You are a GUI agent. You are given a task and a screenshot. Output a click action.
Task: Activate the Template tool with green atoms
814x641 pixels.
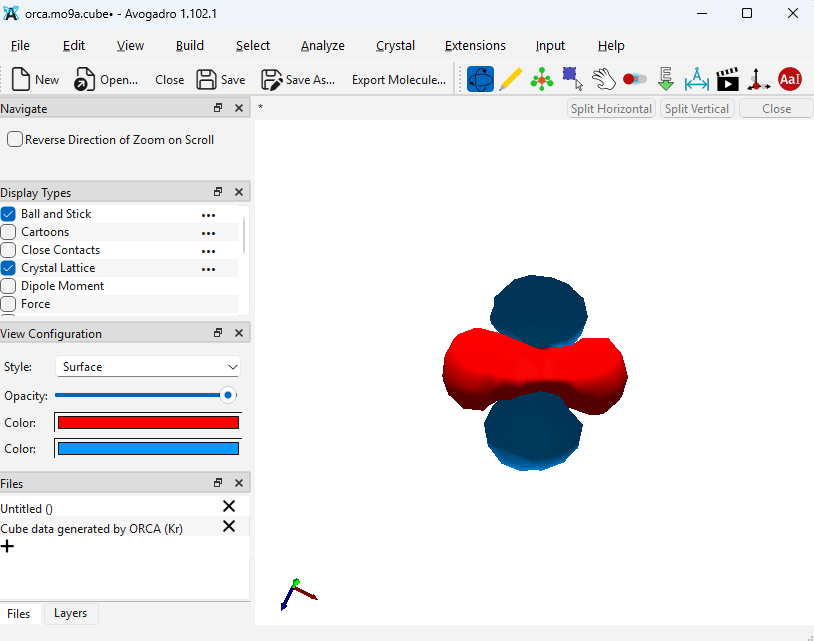pos(542,79)
